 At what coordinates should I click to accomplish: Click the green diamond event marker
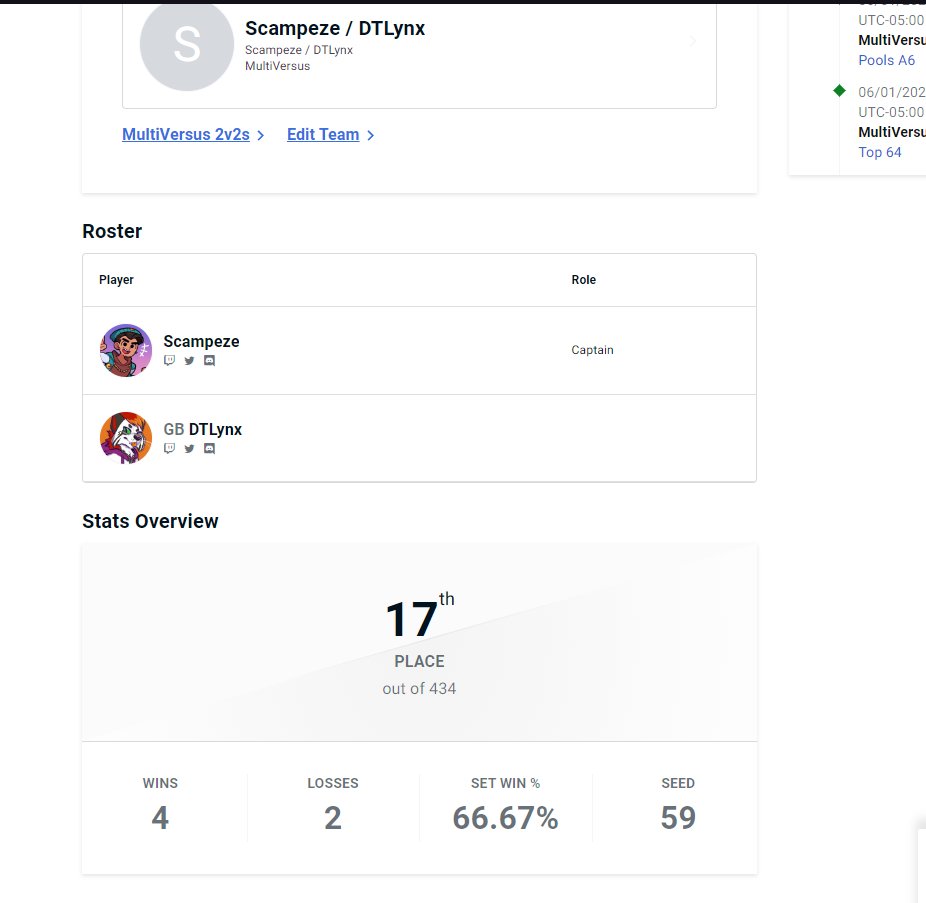[839, 90]
